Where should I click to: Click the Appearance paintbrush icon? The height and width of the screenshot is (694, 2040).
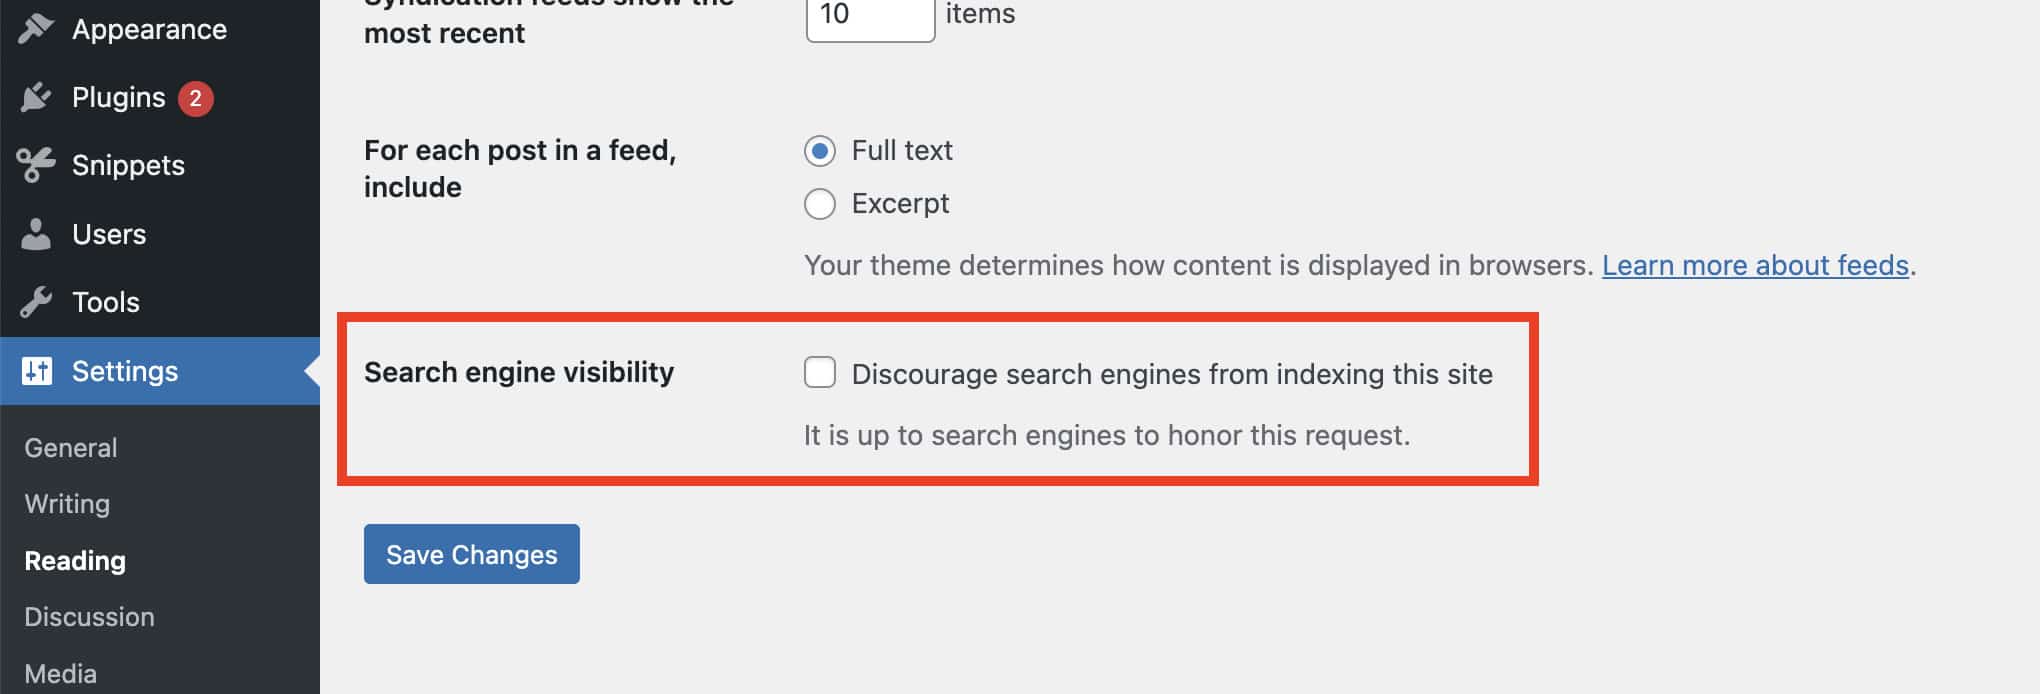[36, 29]
